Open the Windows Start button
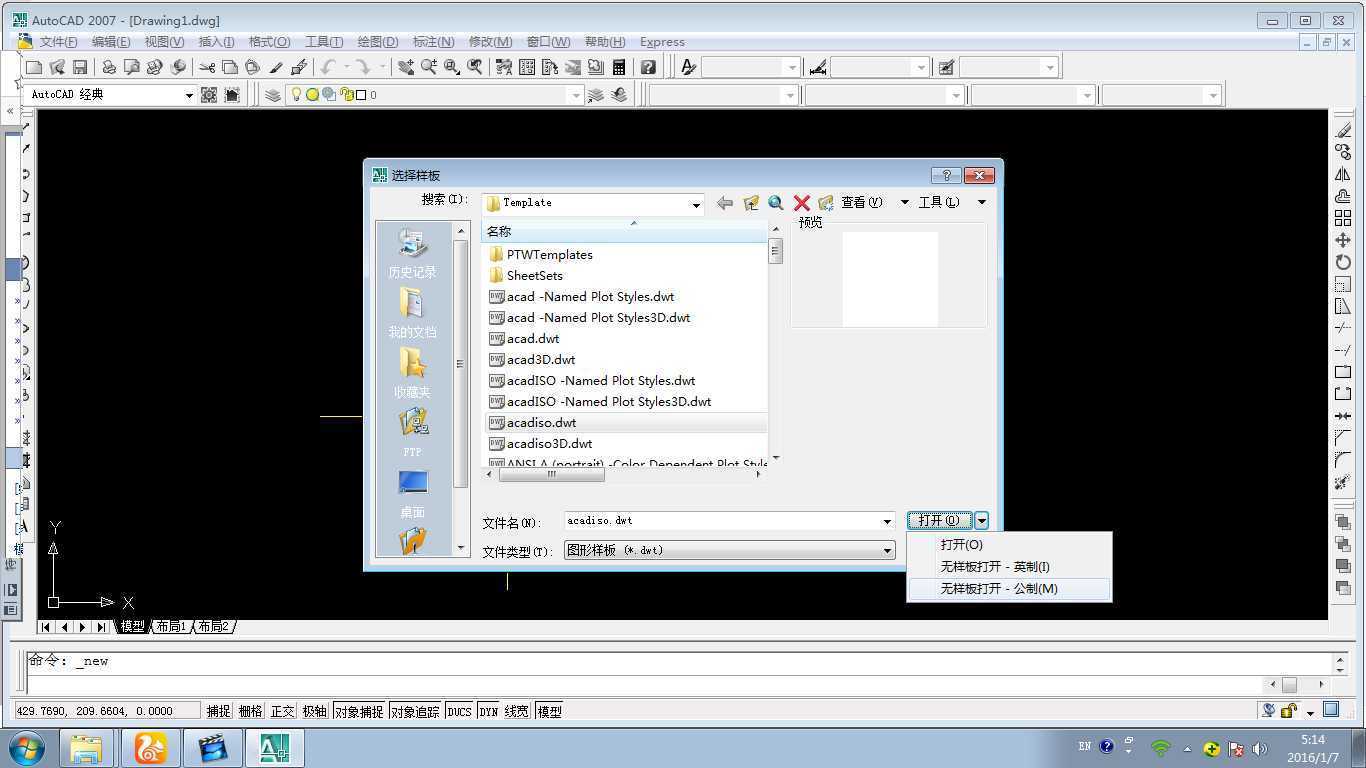 (25, 747)
